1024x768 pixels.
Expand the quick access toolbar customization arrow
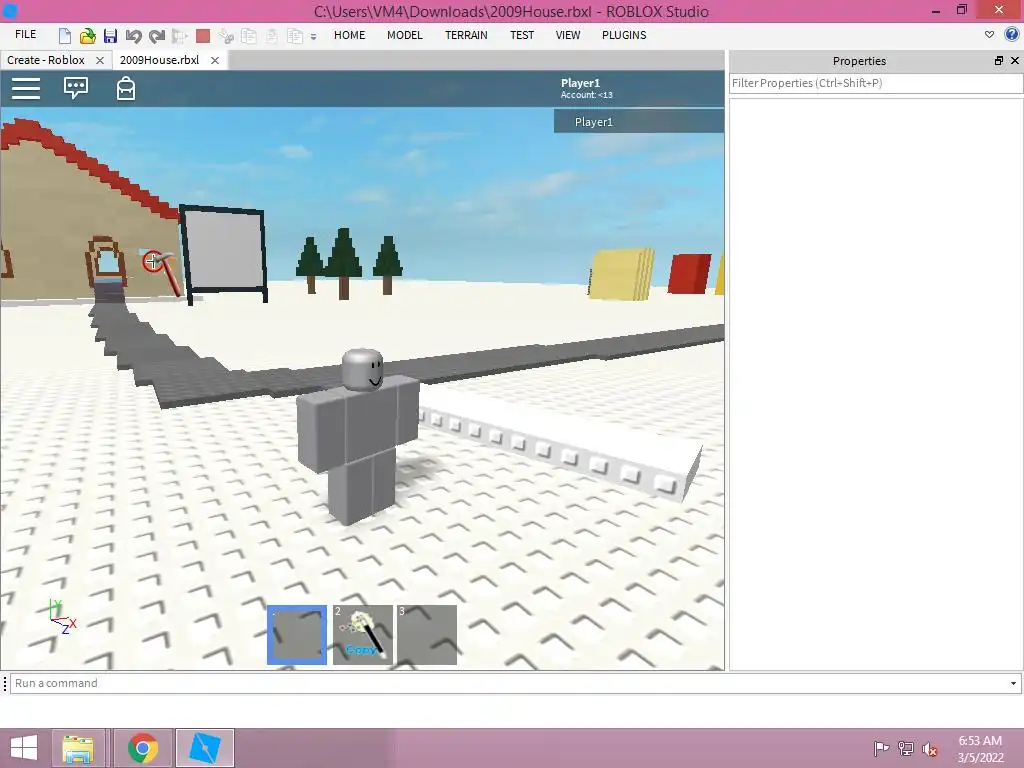[313, 37]
